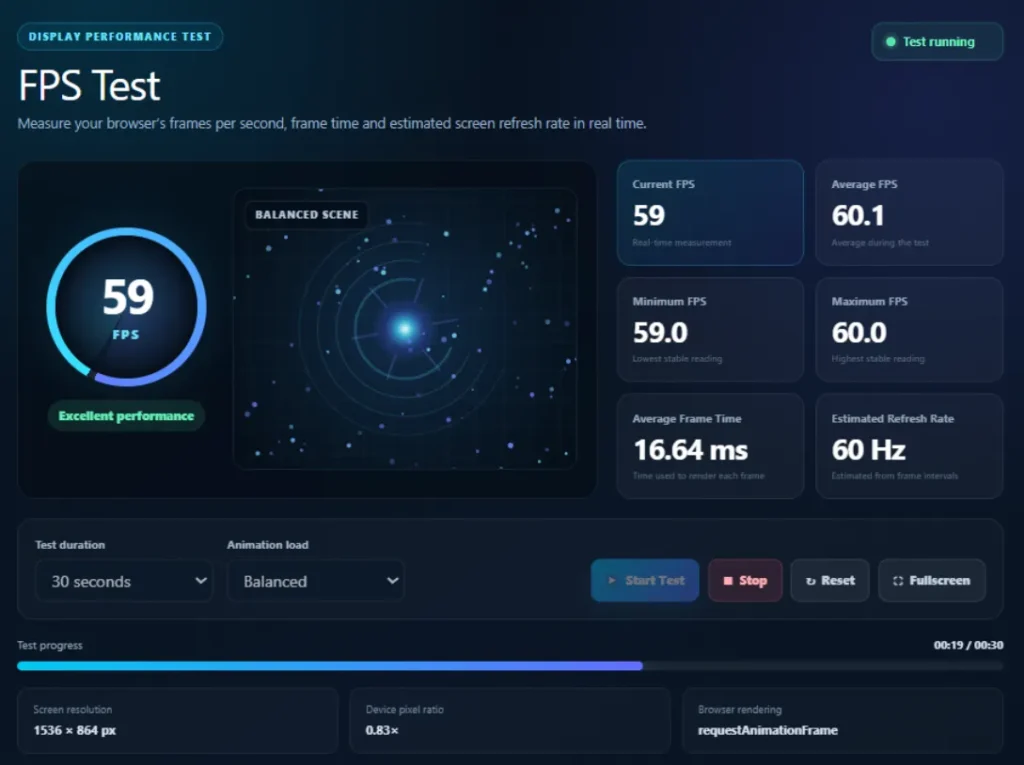The width and height of the screenshot is (1024, 765).
Task: Click the requestAnimationFrame rendering value
Action: click(x=767, y=730)
